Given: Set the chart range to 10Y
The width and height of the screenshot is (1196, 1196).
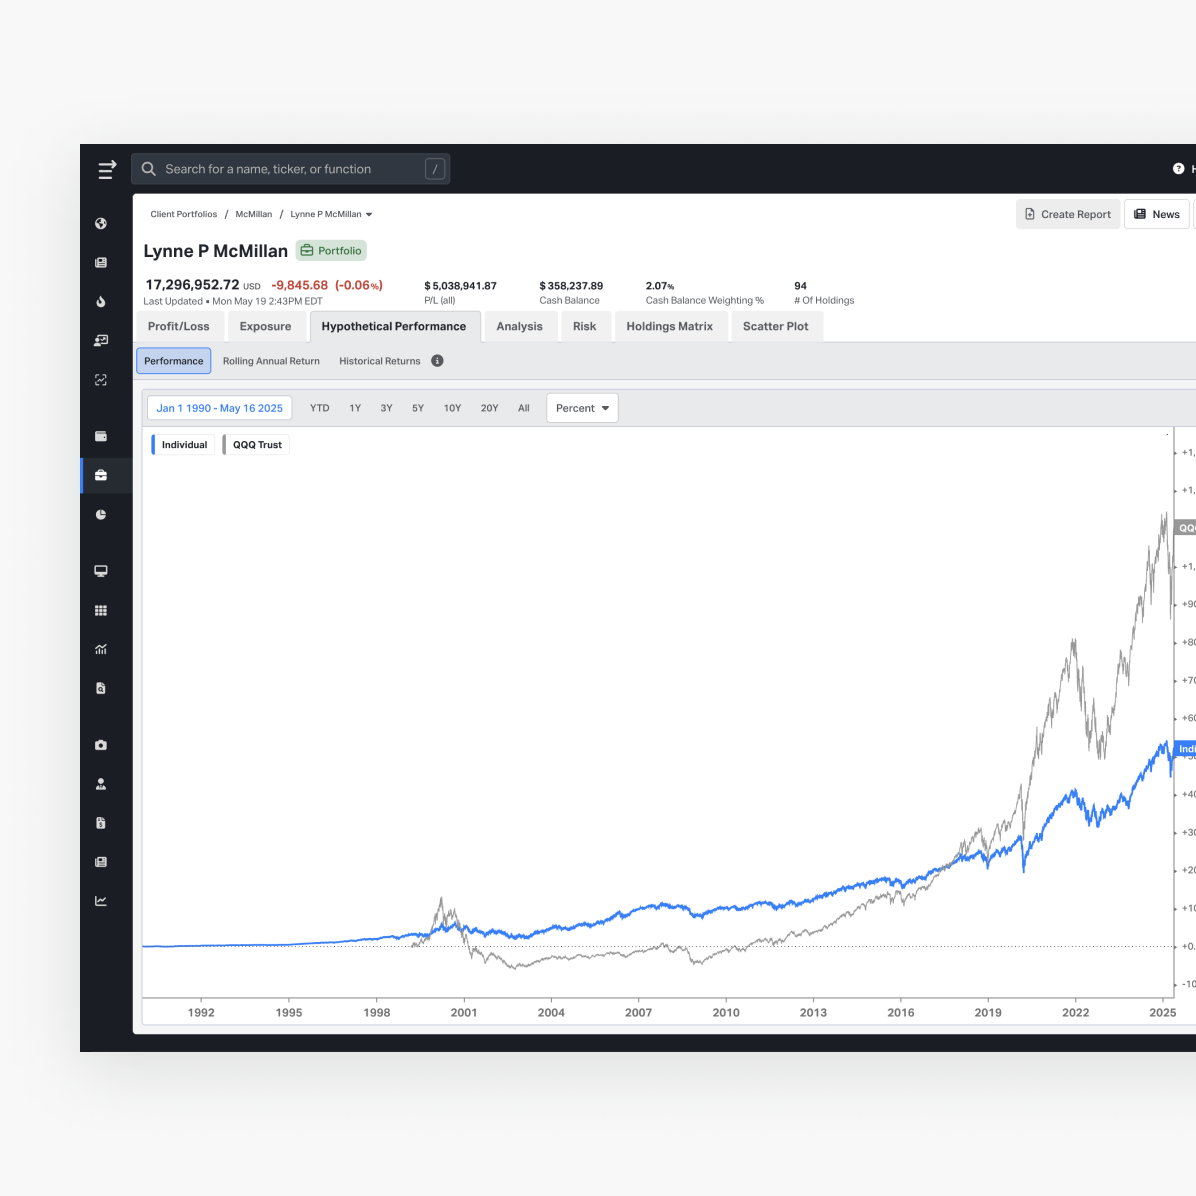Looking at the screenshot, I should click(x=452, y=408).
